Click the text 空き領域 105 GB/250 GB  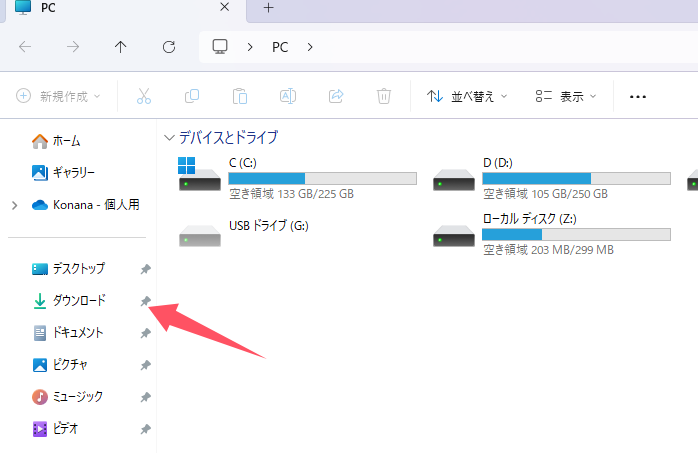click(545, 194)
